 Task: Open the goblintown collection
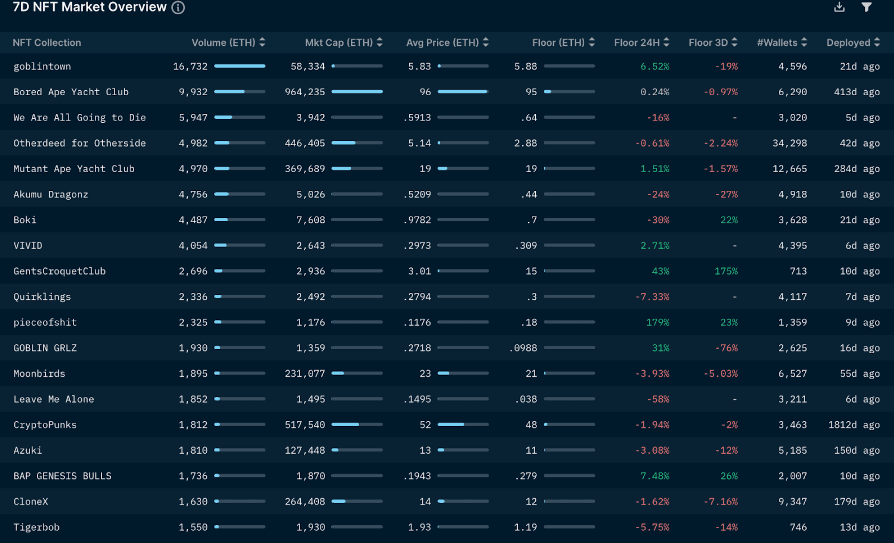click(42, 67)
